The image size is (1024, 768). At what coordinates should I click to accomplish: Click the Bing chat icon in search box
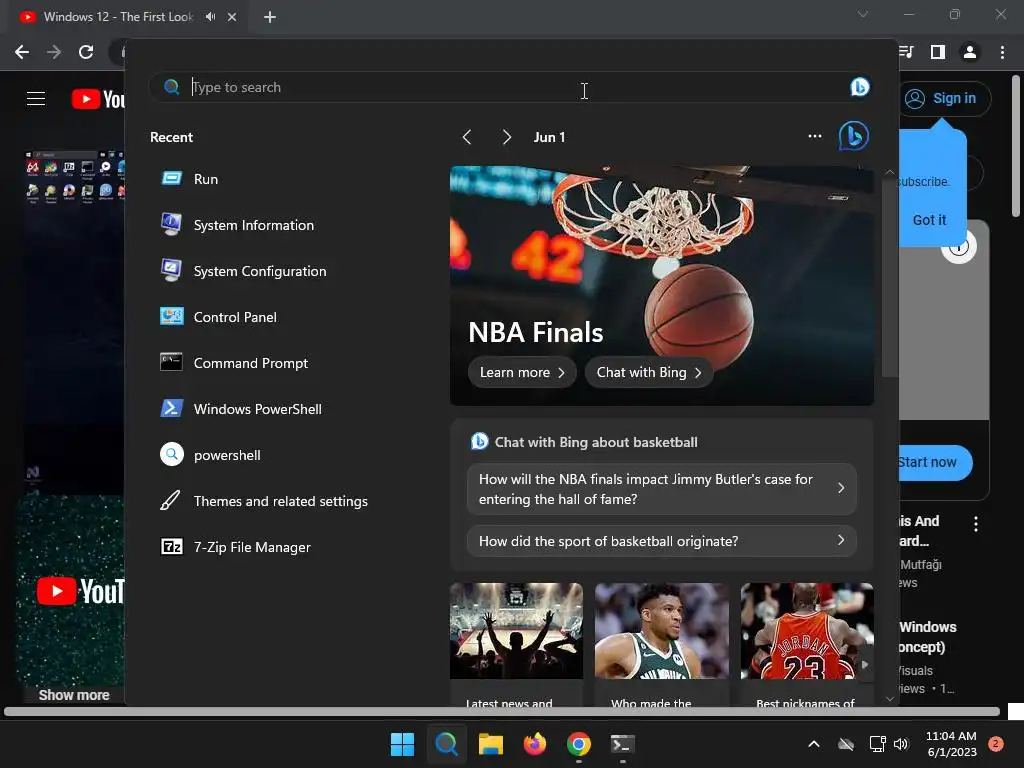click(x=859, y=87)
